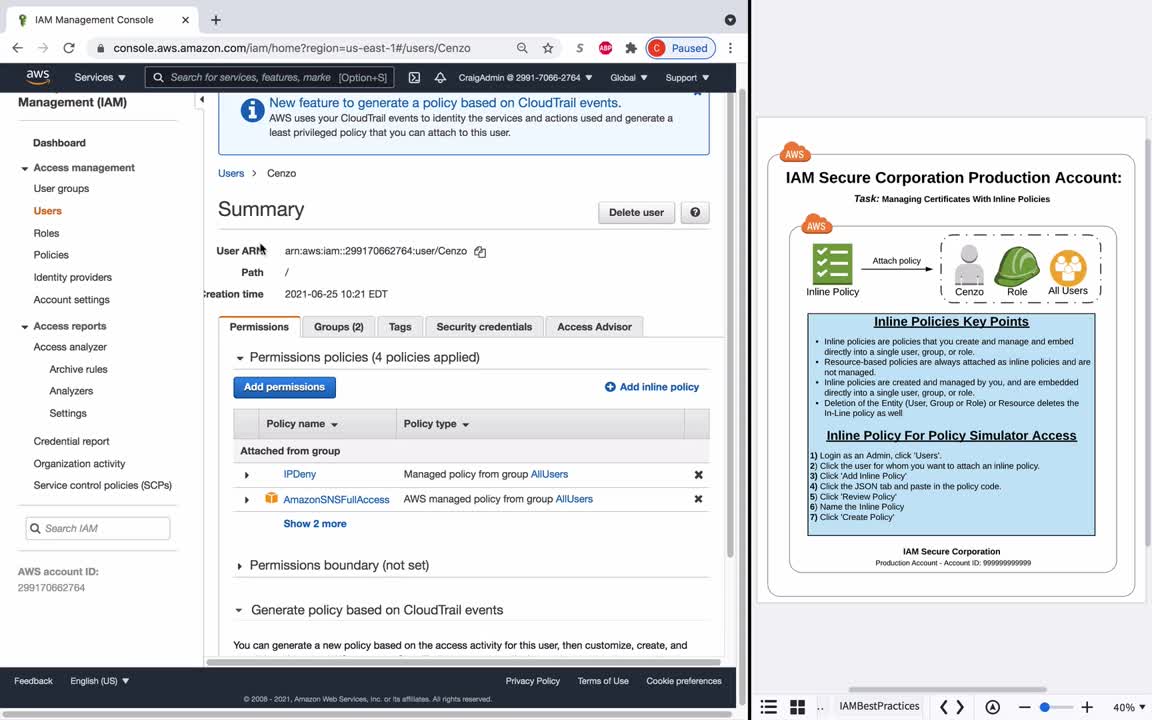The width and height of the screenshot is (1152, 720).
Task: Select the IAM Management Console browser tab
Action: pyautogui.click(x=103, y=20)
